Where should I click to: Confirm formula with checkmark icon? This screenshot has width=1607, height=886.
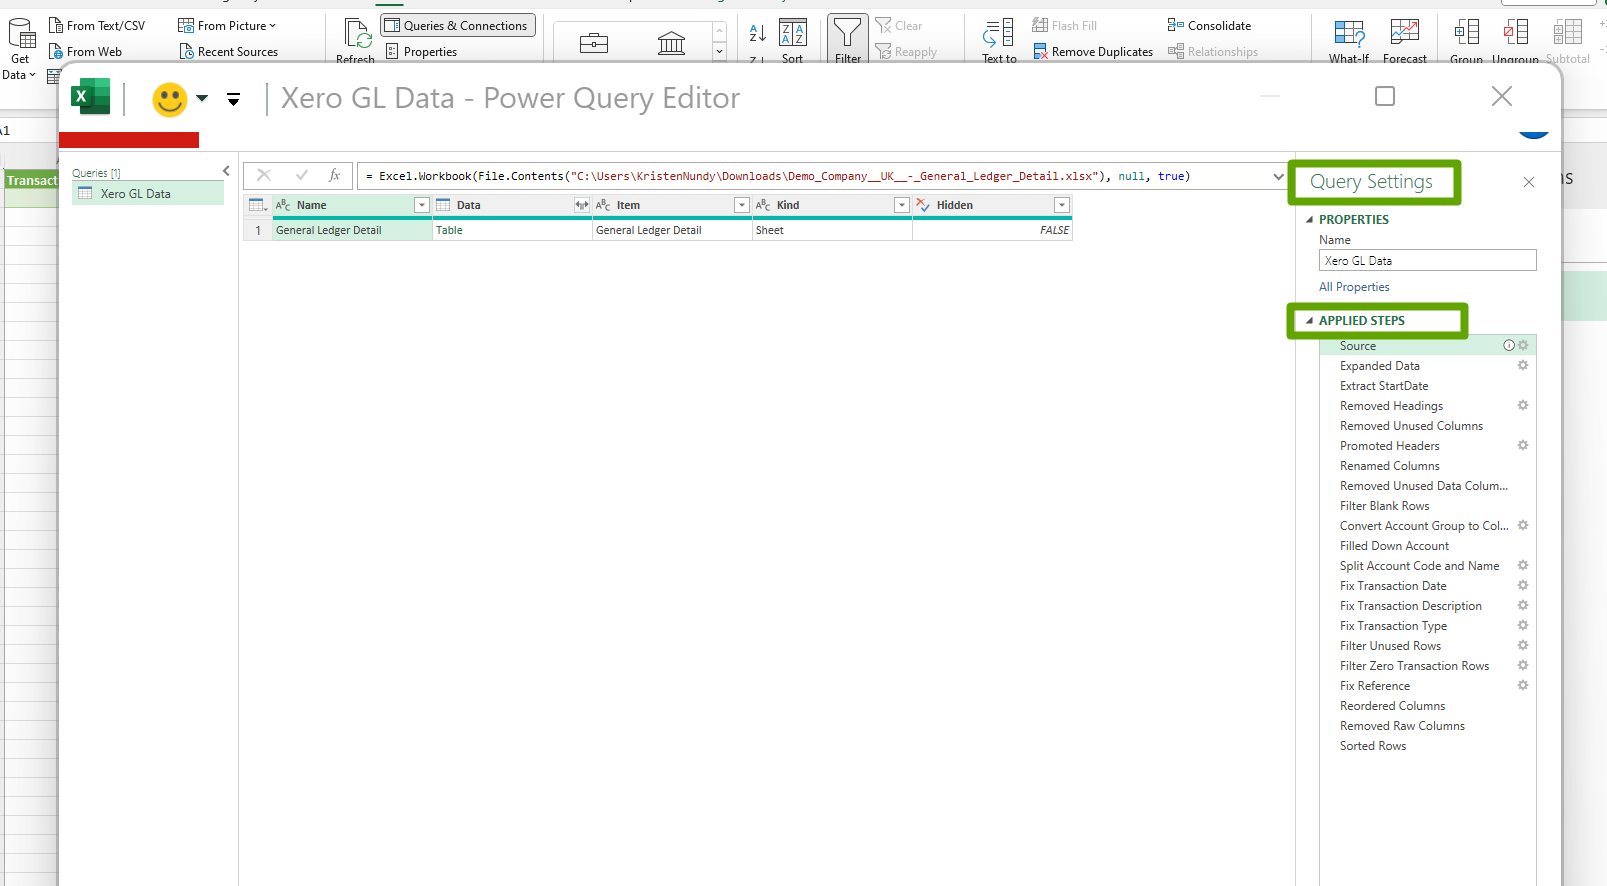point(302,176)
